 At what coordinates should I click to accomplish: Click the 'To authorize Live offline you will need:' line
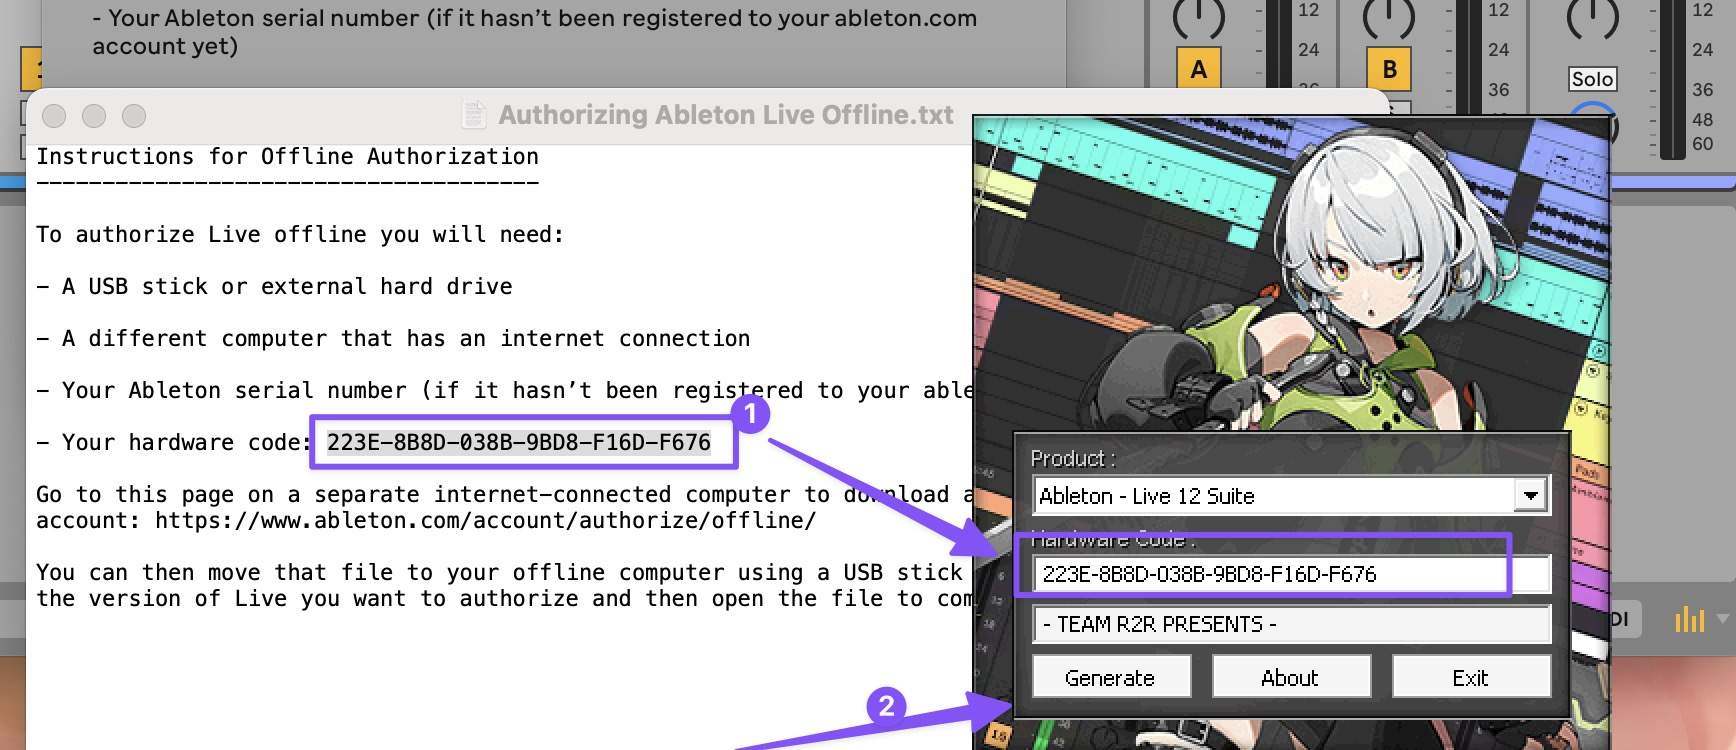pyautogui.click(x=300, y=235)
